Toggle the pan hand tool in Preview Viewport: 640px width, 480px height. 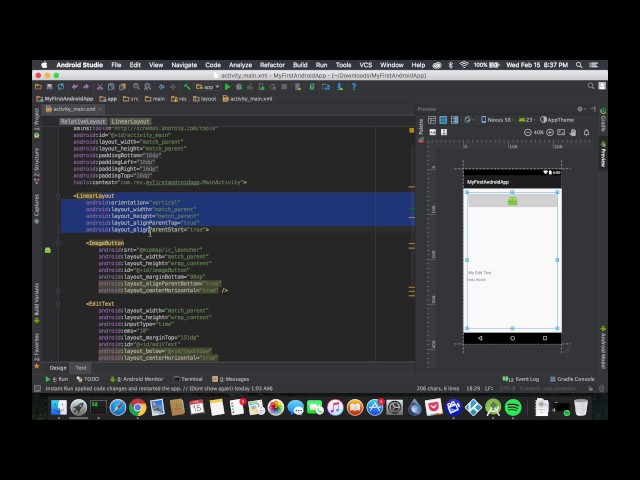(573, 132)
